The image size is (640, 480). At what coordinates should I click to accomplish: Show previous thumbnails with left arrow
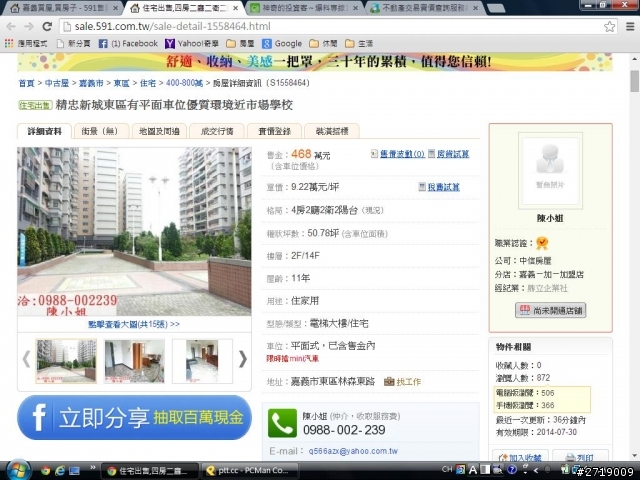pos(26,360)
